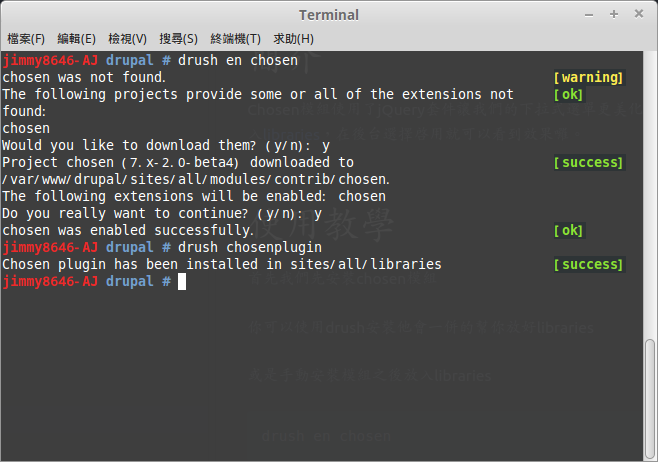Open the 檔案(F) file menu
This screenshot has height=462, width=658.
coord(26,39)
